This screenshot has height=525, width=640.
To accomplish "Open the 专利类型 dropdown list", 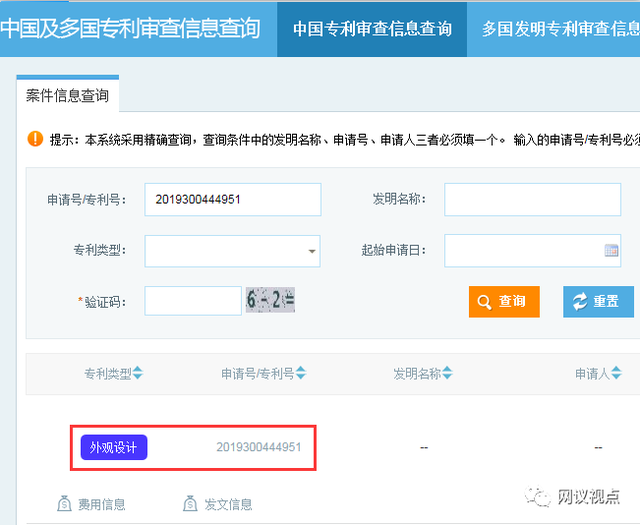I will (312, 251).
